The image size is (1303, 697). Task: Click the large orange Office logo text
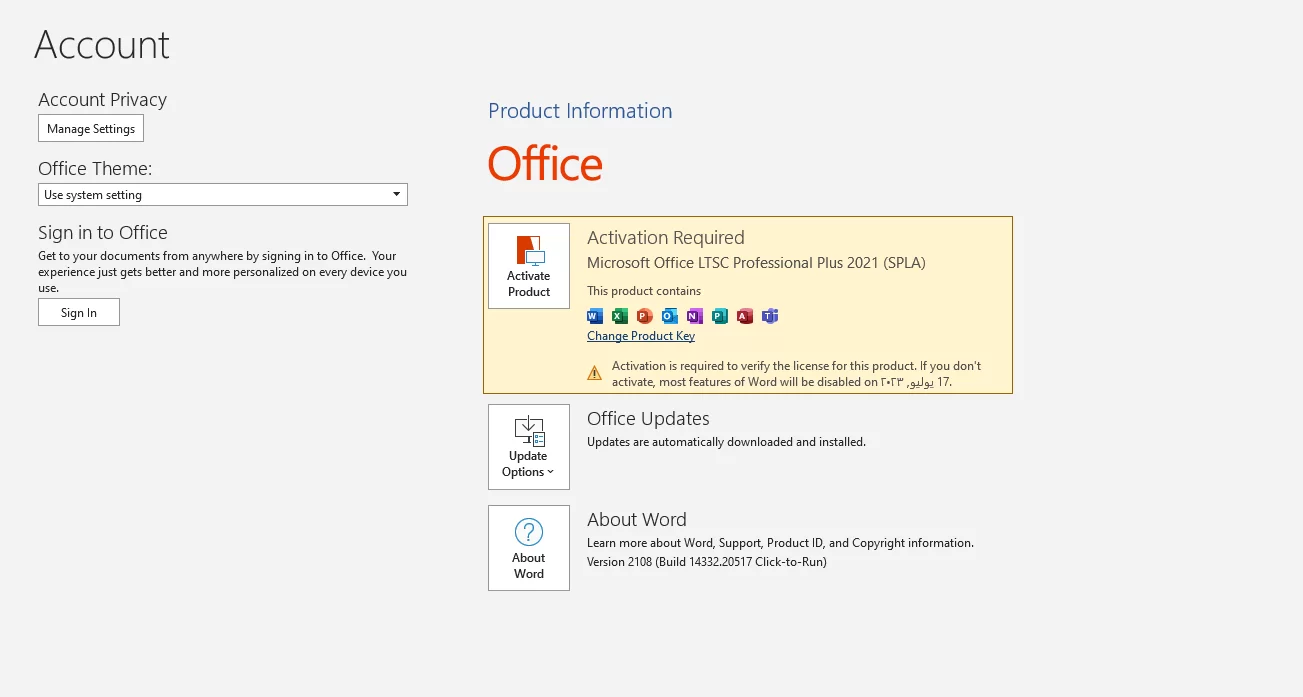[545, 164]
